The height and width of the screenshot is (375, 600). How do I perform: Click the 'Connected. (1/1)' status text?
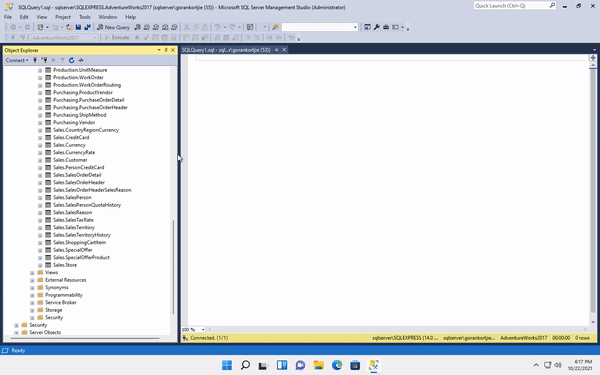coord(209,338)
